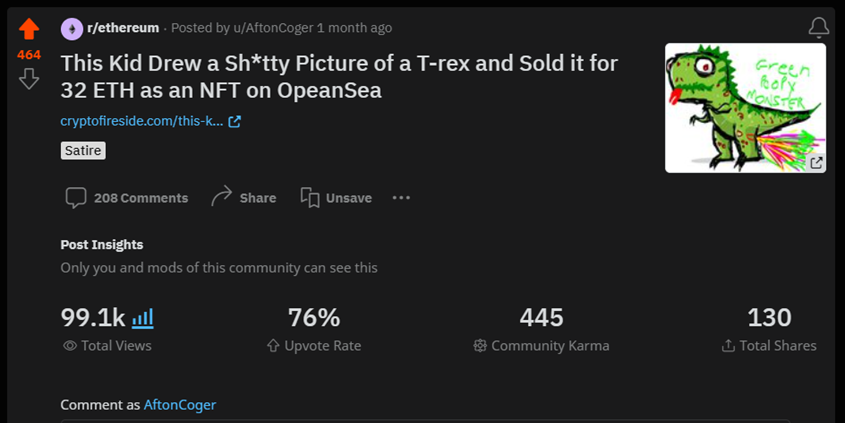Viewport: 845px width, 423px height.
Task: Open the 208 Comments section
Action: [127, 198]
